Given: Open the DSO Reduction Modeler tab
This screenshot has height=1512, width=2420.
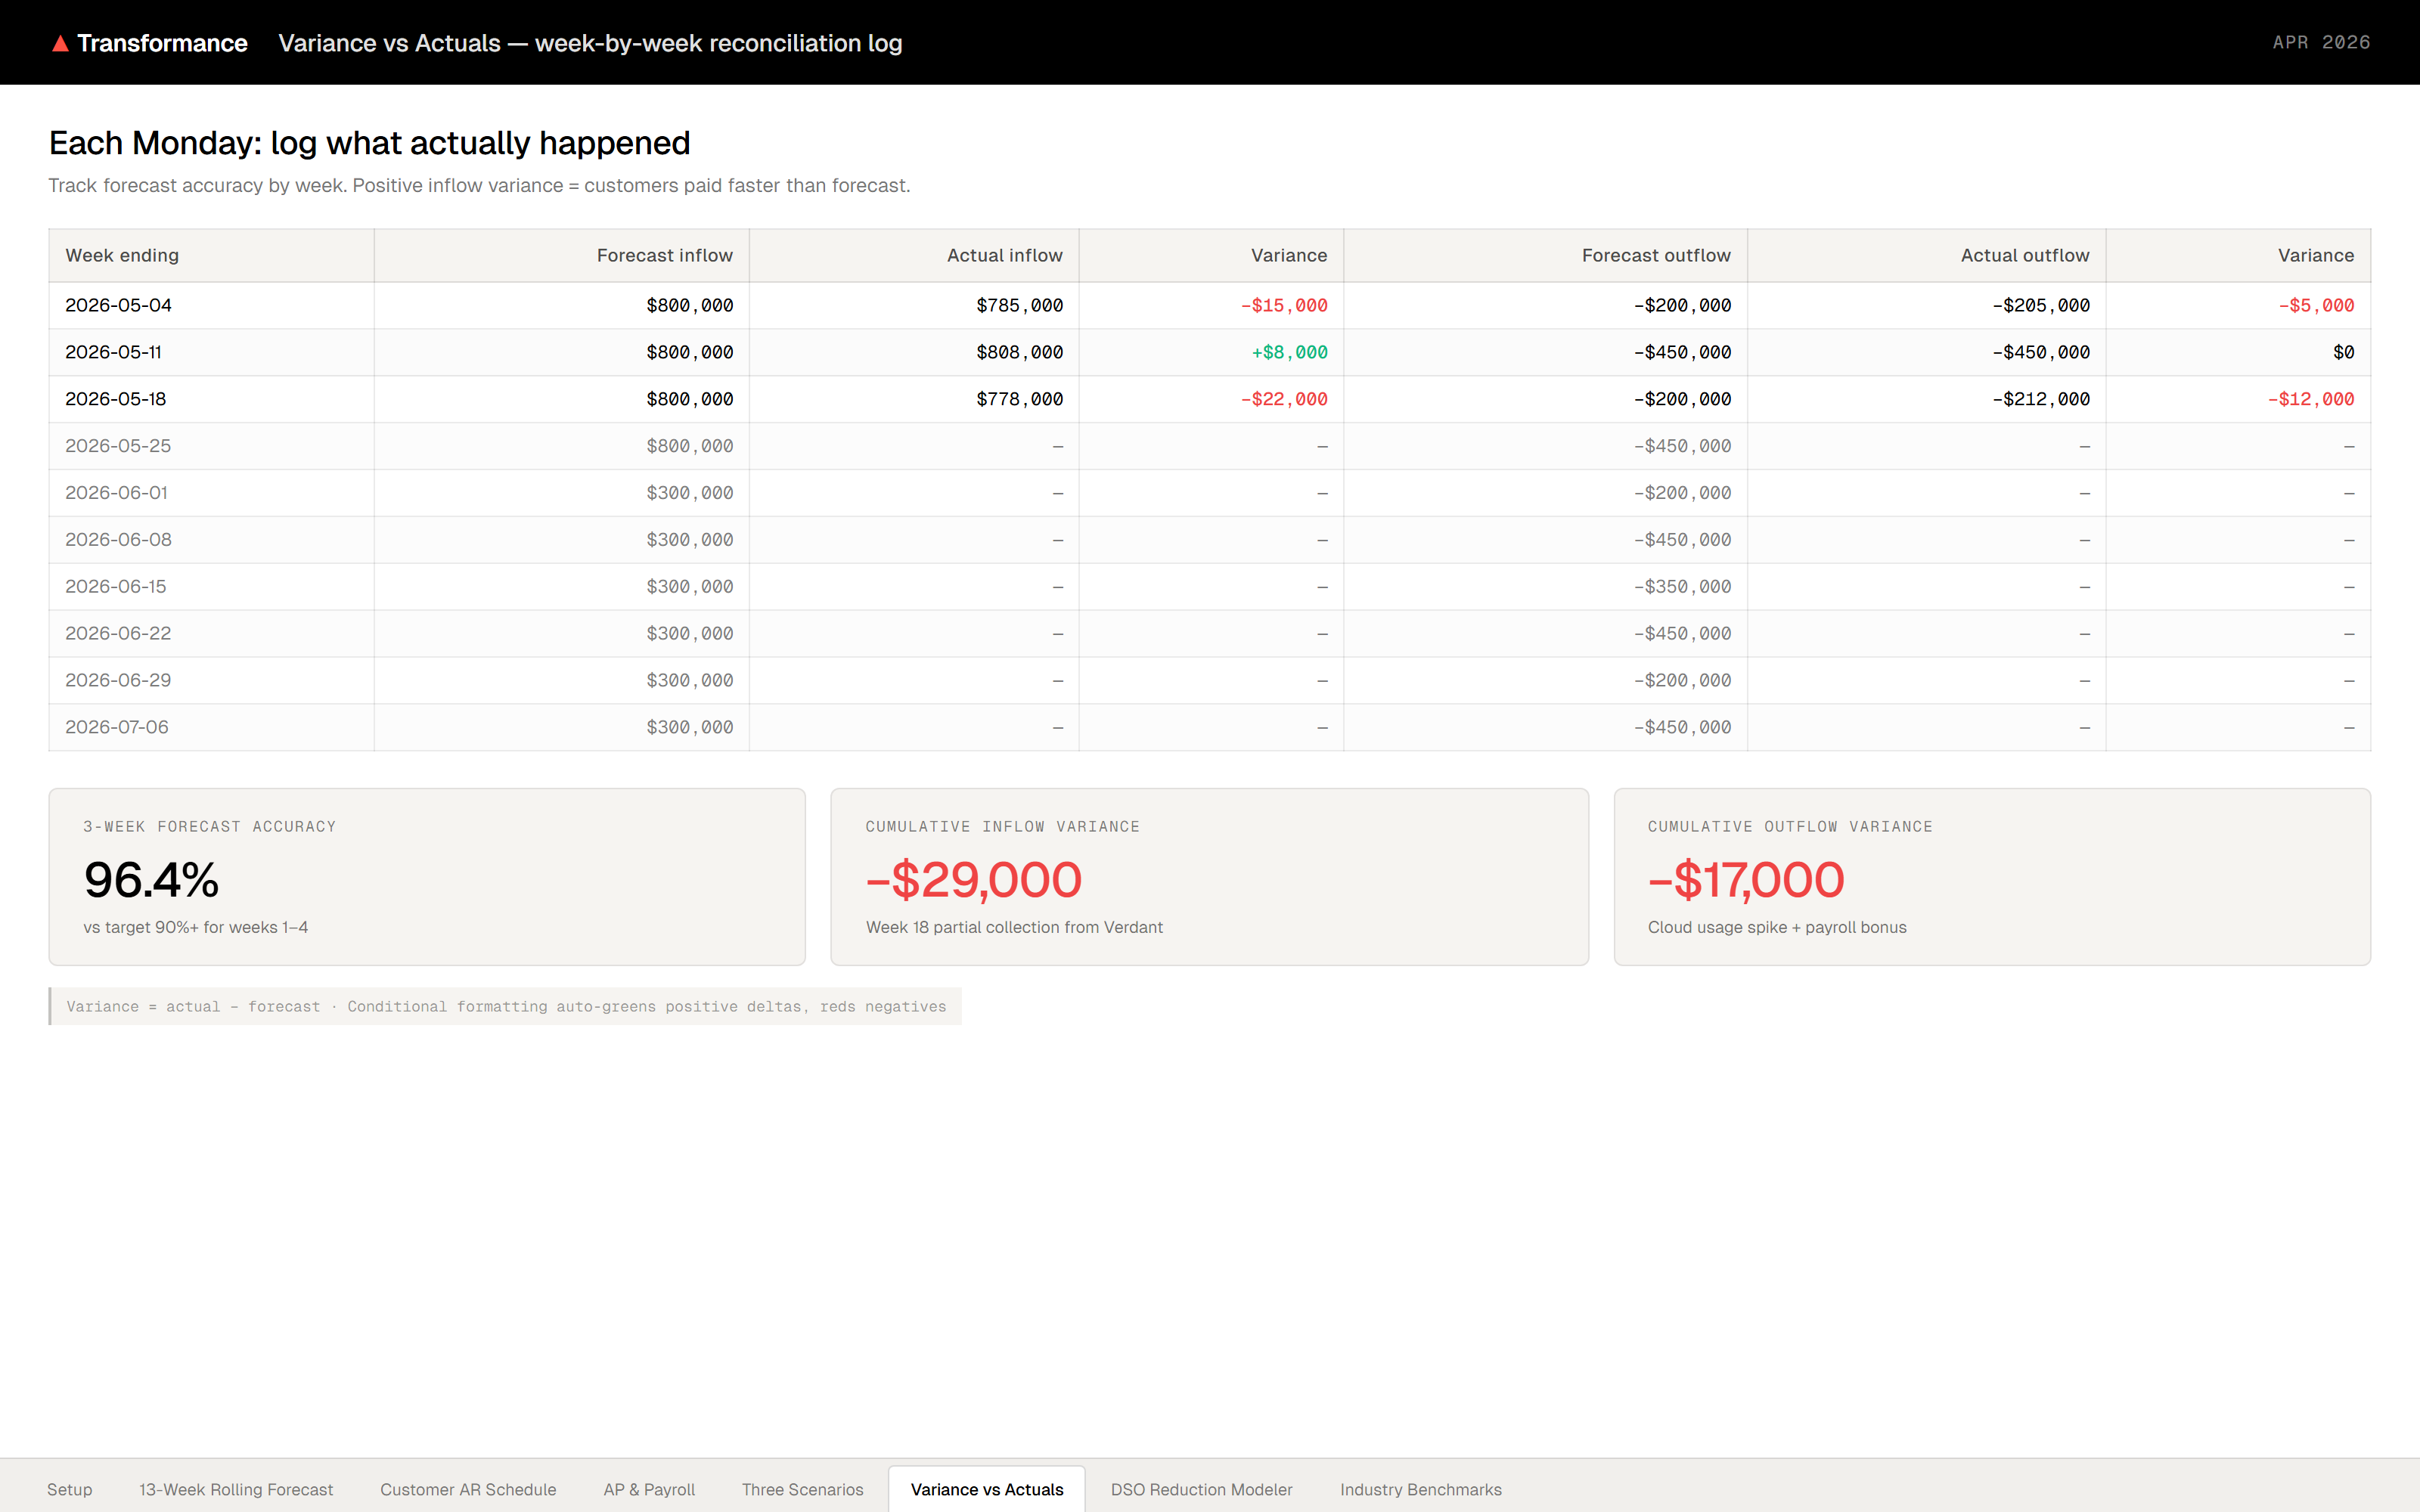Looking at the screenshot, I should [1202, 1489].
